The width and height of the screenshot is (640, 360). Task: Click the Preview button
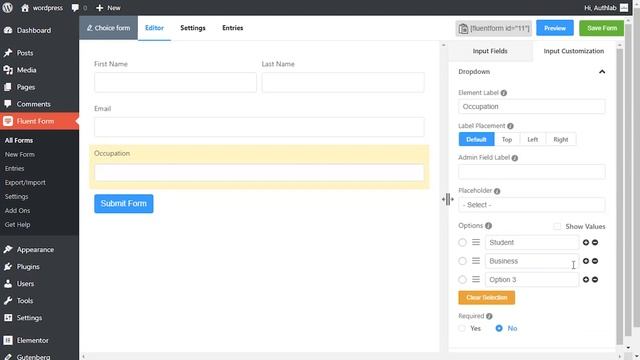click(x=555, y=28)
